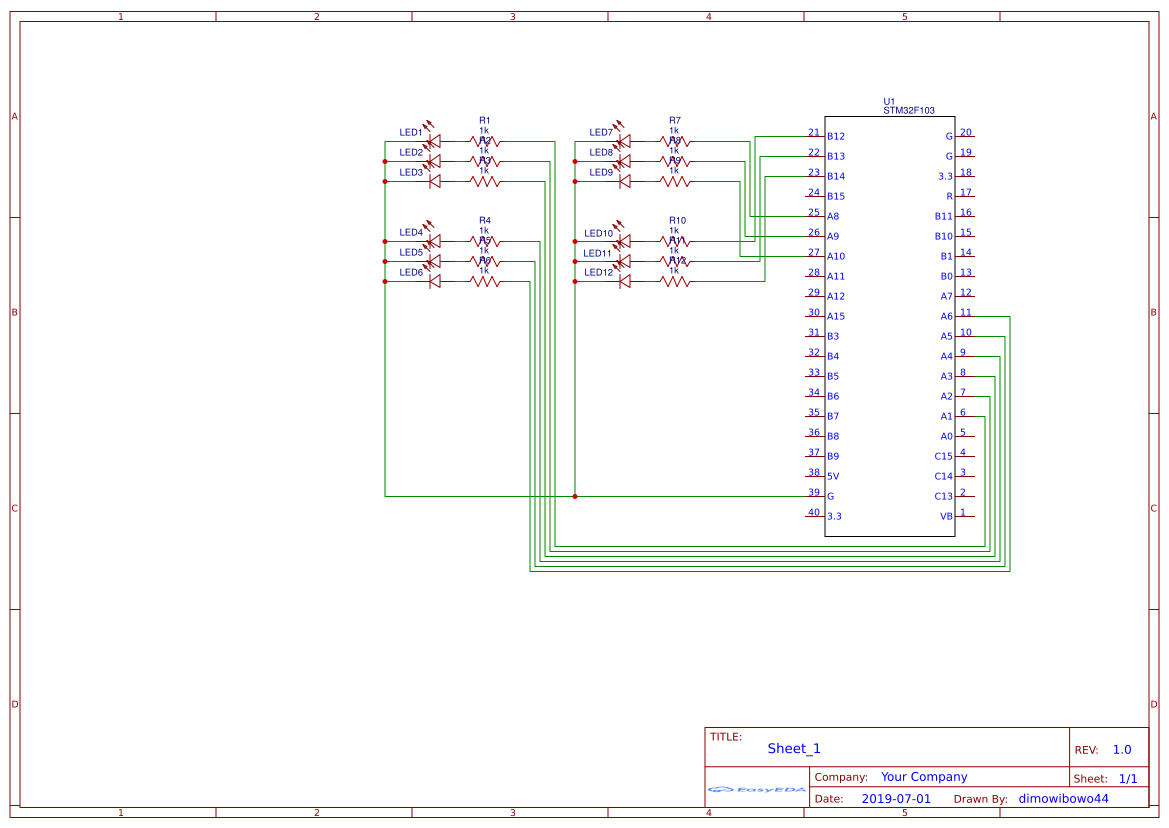
Task: Pick the LED12 diode symbol
Action: [624, 281]
